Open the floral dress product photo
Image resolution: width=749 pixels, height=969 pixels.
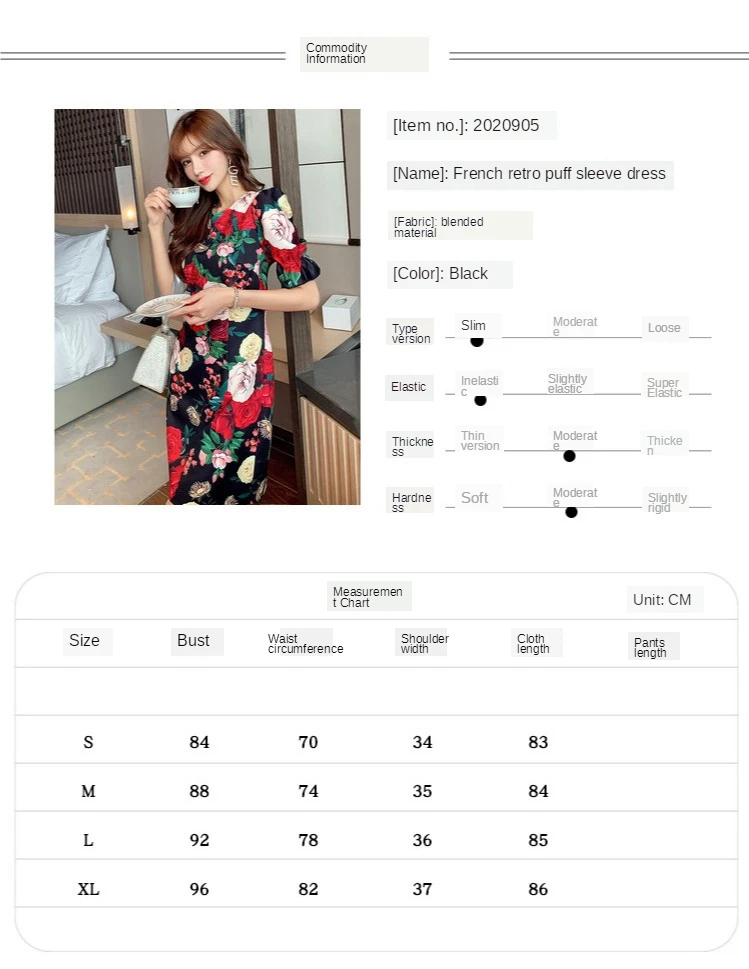click(x=207, y=307)
